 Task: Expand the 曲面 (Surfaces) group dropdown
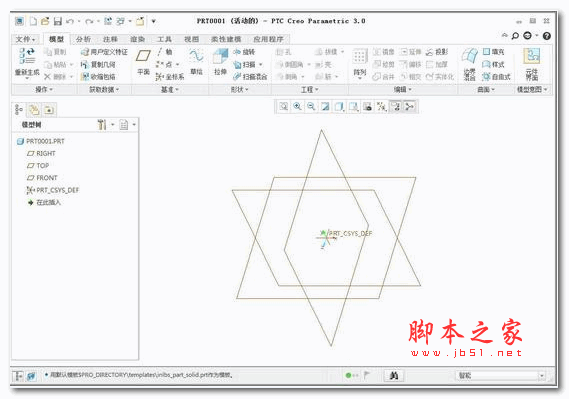coord(486,89)
